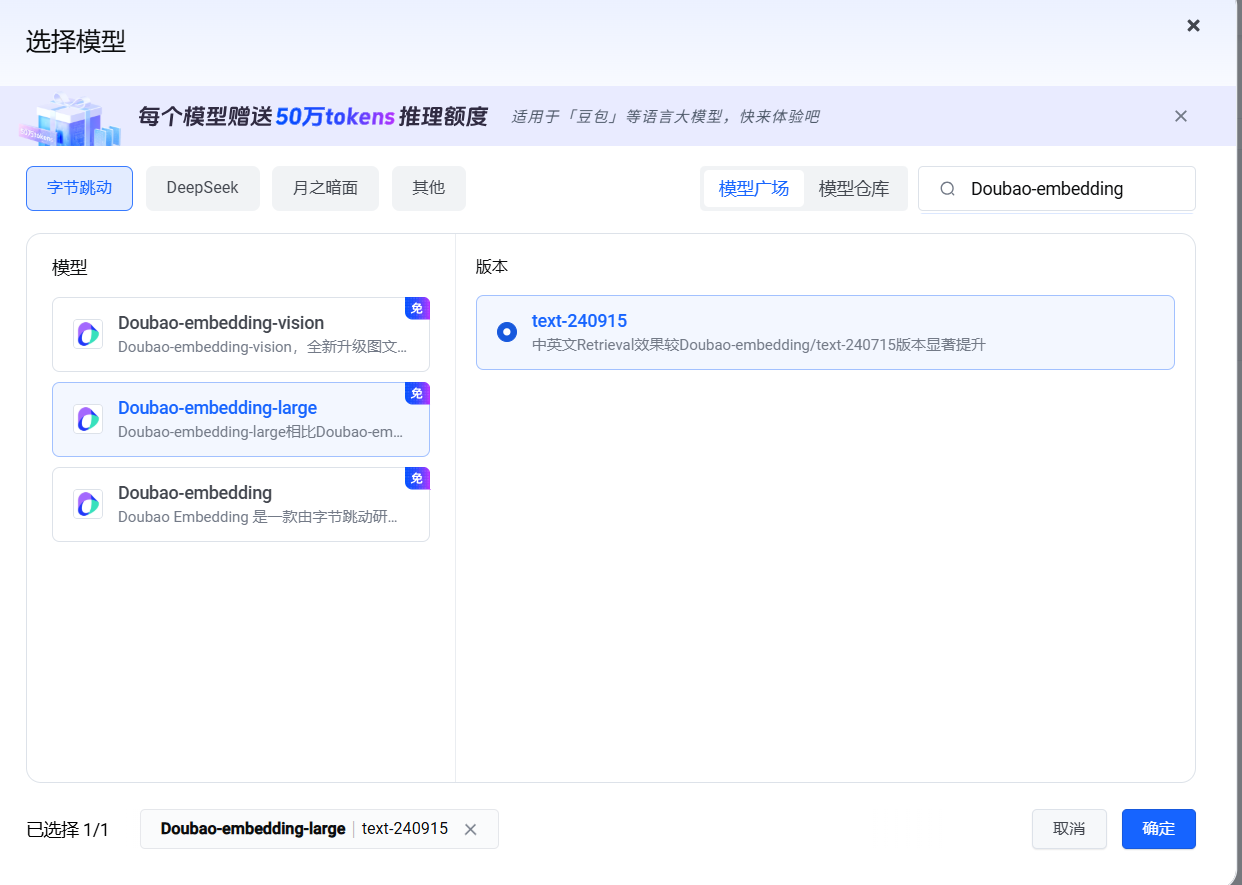Remove the selected Doubao-embedding-large text-240915 tag
This screenshot has width=1242, height=885.
471,829
